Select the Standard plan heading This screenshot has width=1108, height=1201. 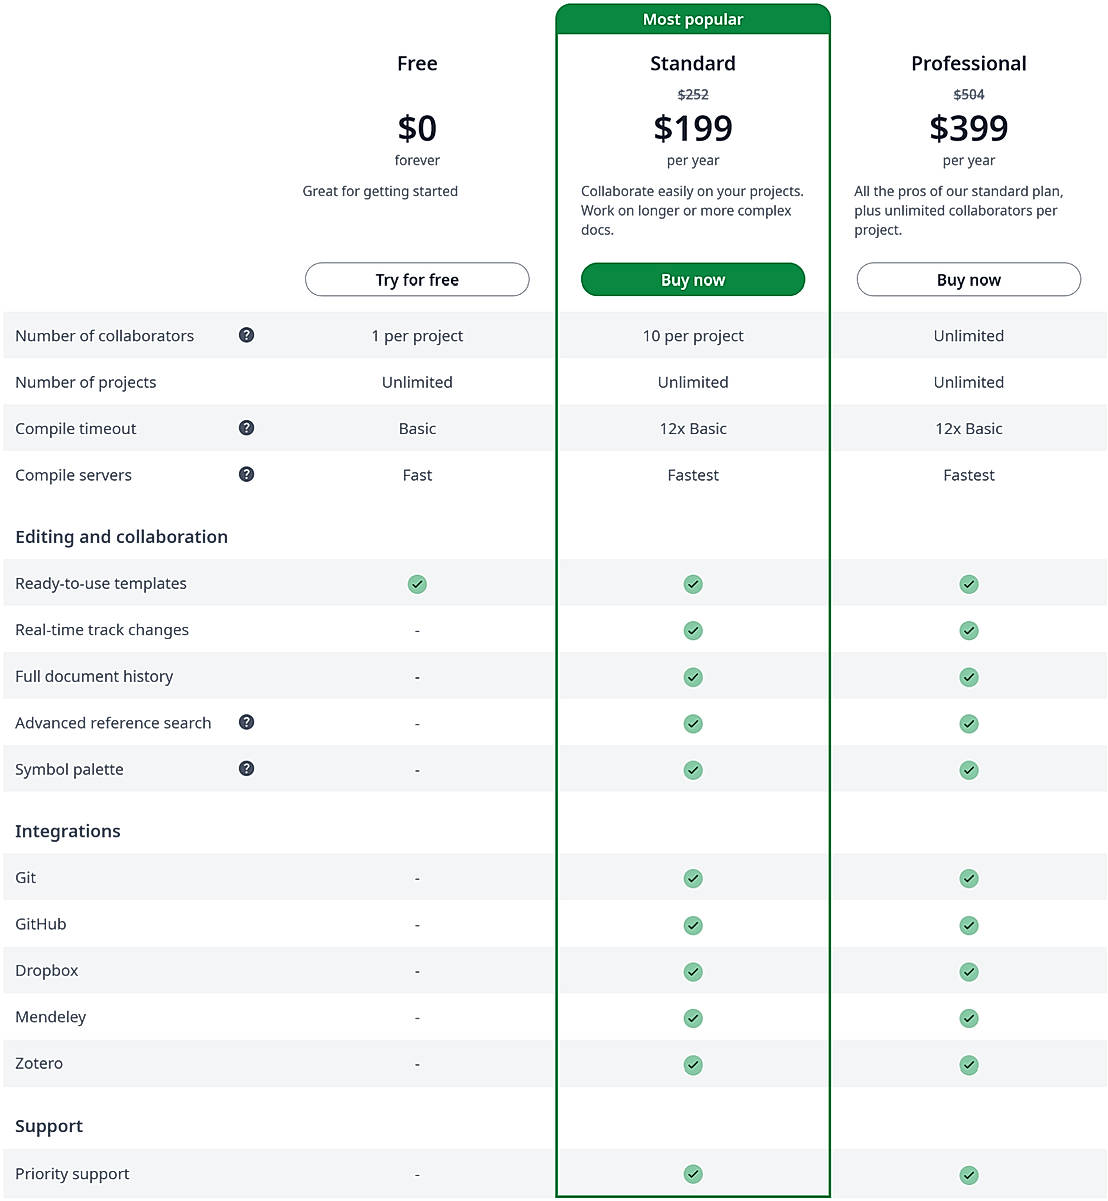[x=693, y=63]
